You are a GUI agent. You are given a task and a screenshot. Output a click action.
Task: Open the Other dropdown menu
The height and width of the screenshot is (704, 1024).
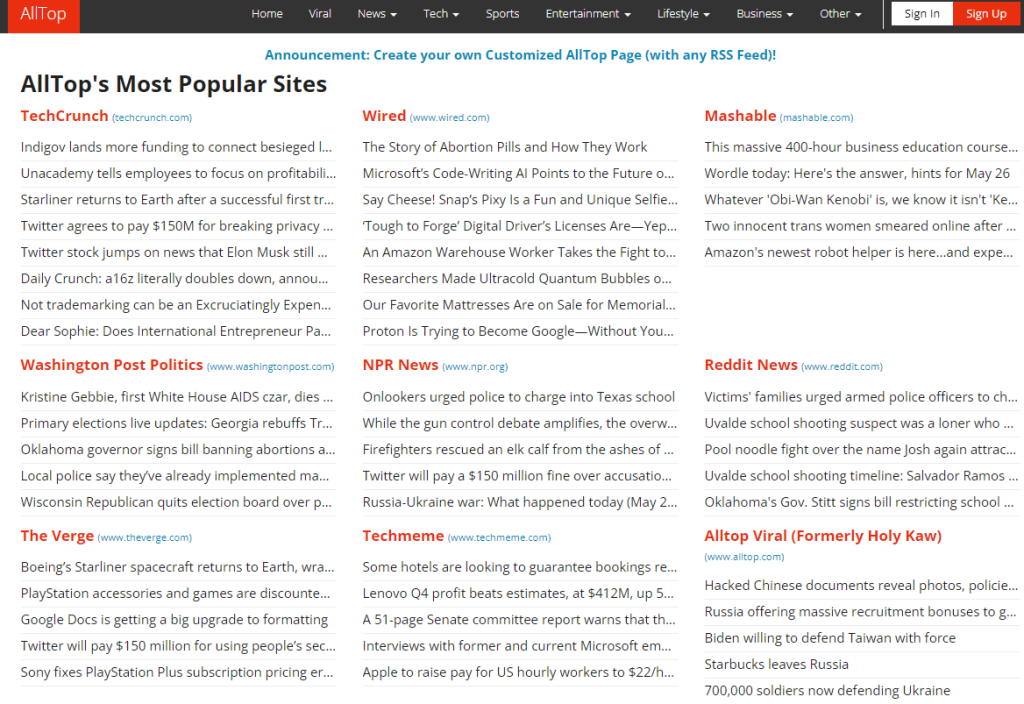click(x=840, y=14)
